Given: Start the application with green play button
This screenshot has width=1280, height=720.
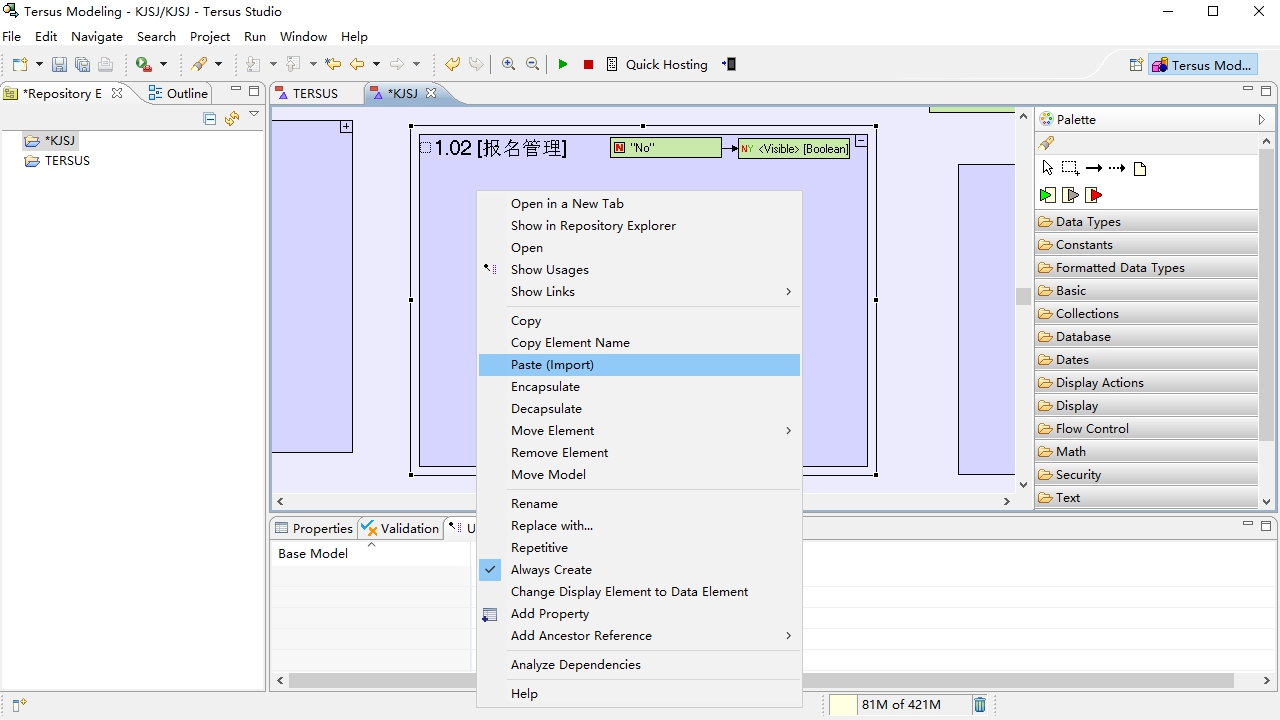Looking at the screenshot, I should pos(563,64).
